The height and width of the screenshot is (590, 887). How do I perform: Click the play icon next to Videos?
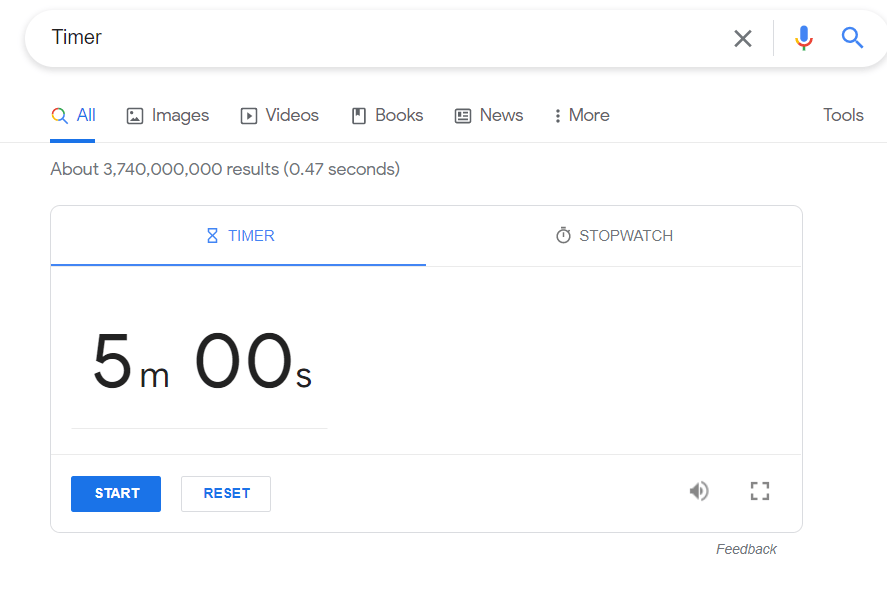(x=248, y=115)
